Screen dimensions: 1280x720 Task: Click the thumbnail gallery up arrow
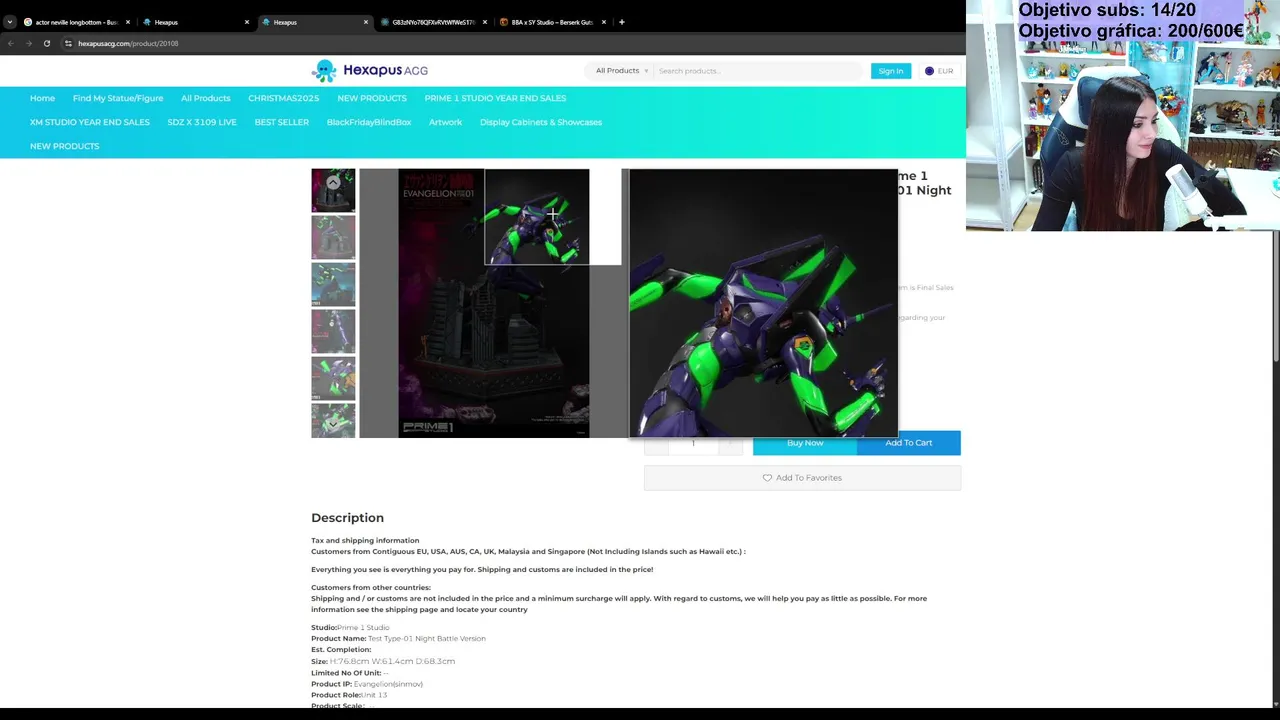[333, 182]
